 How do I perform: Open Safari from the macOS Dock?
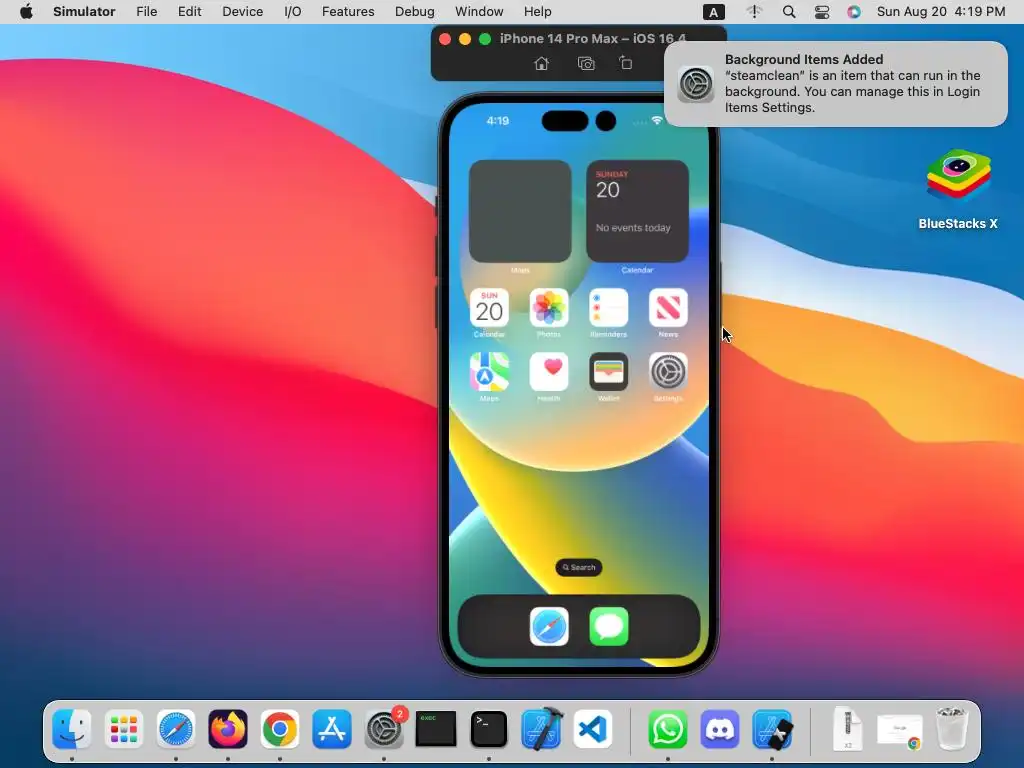click(176, 729)
